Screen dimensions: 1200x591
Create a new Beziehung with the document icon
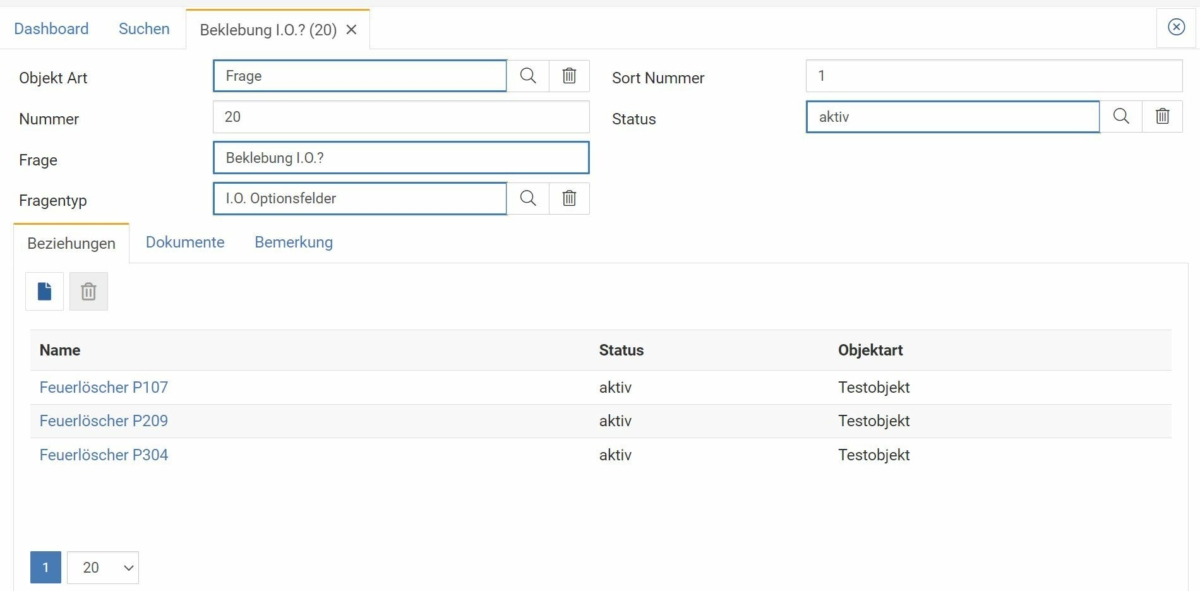pos(44,291)
